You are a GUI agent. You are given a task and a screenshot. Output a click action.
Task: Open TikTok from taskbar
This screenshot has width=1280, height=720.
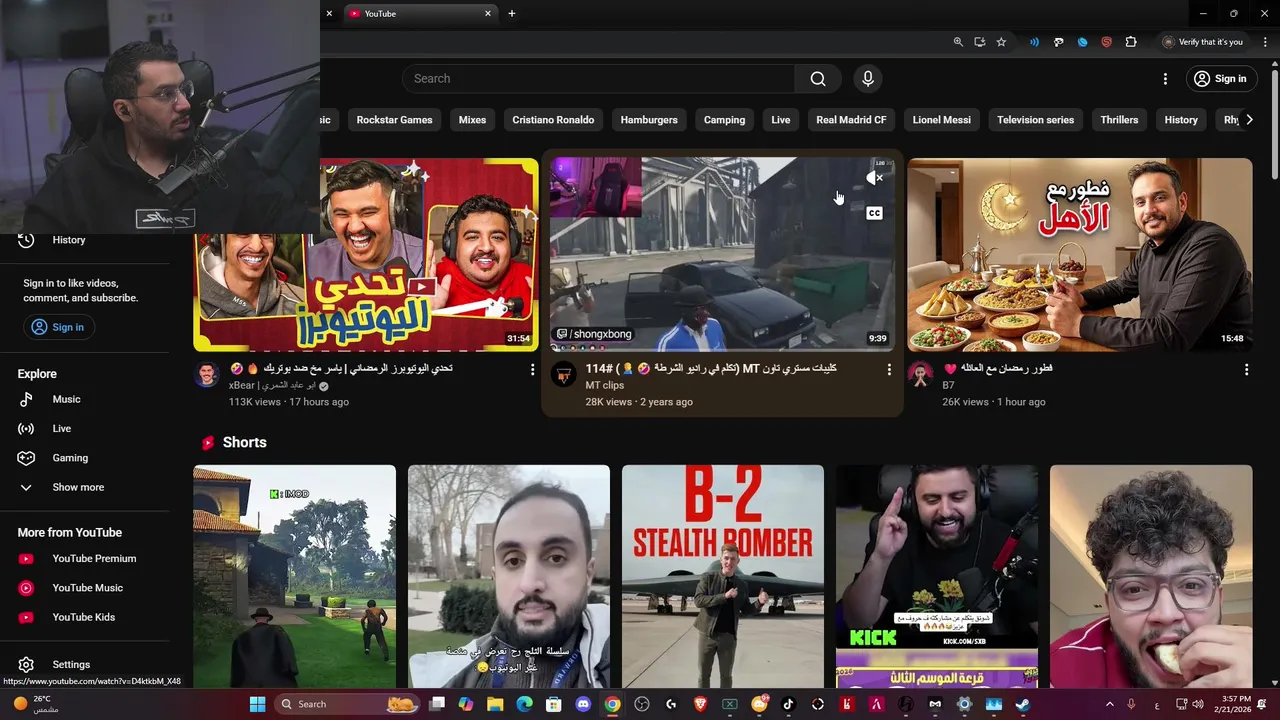click(x=788, y=704)
